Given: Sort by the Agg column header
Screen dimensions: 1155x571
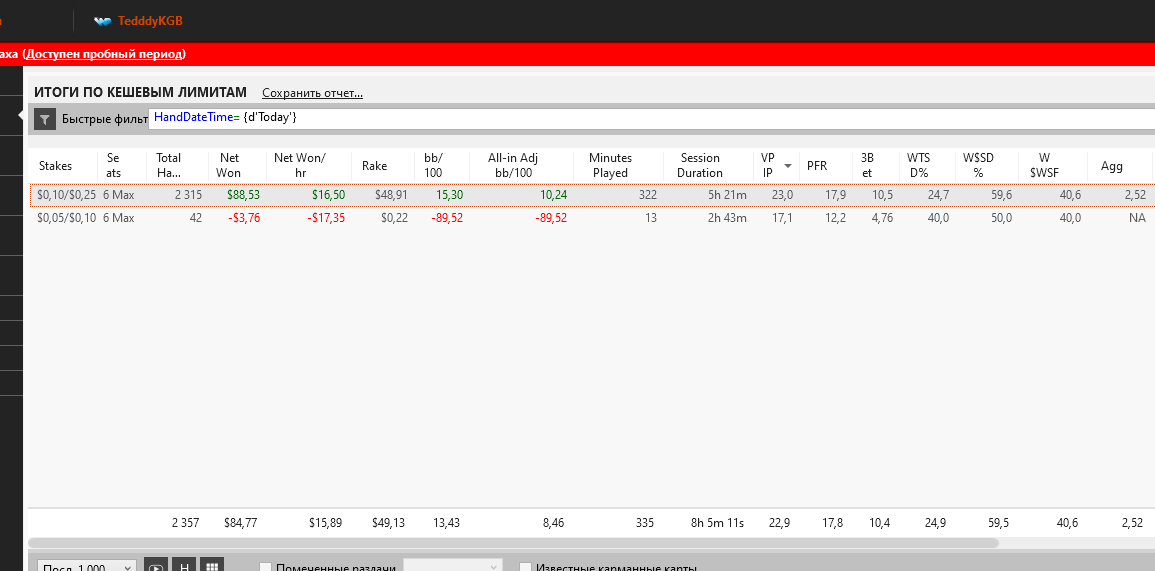Looking at the screenshot, I should click(x=1112, y=166).
